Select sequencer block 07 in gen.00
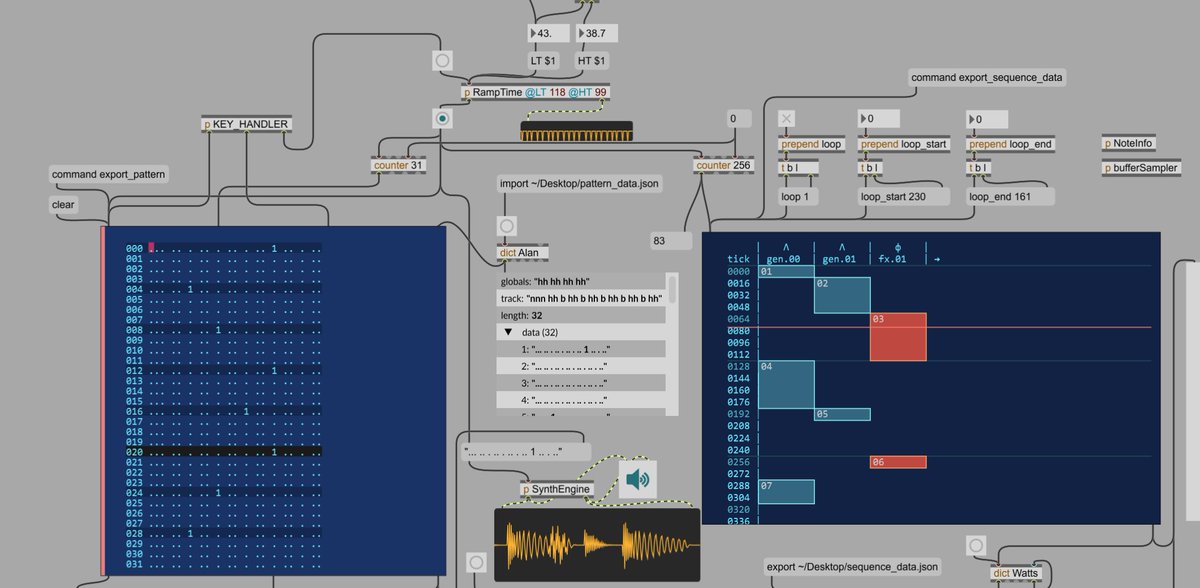Image resolution: width=1200 pixels, height=588 pixels. click(x=787, y=491)
